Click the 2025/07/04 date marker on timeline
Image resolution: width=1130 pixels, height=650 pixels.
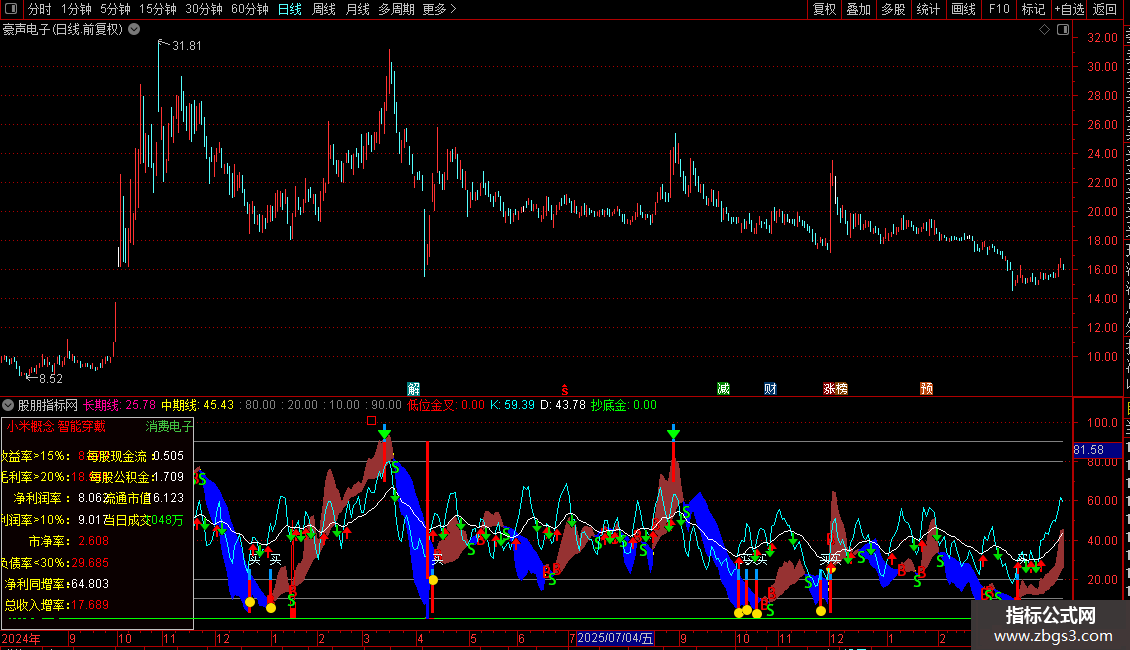click(x=615, y=638)
